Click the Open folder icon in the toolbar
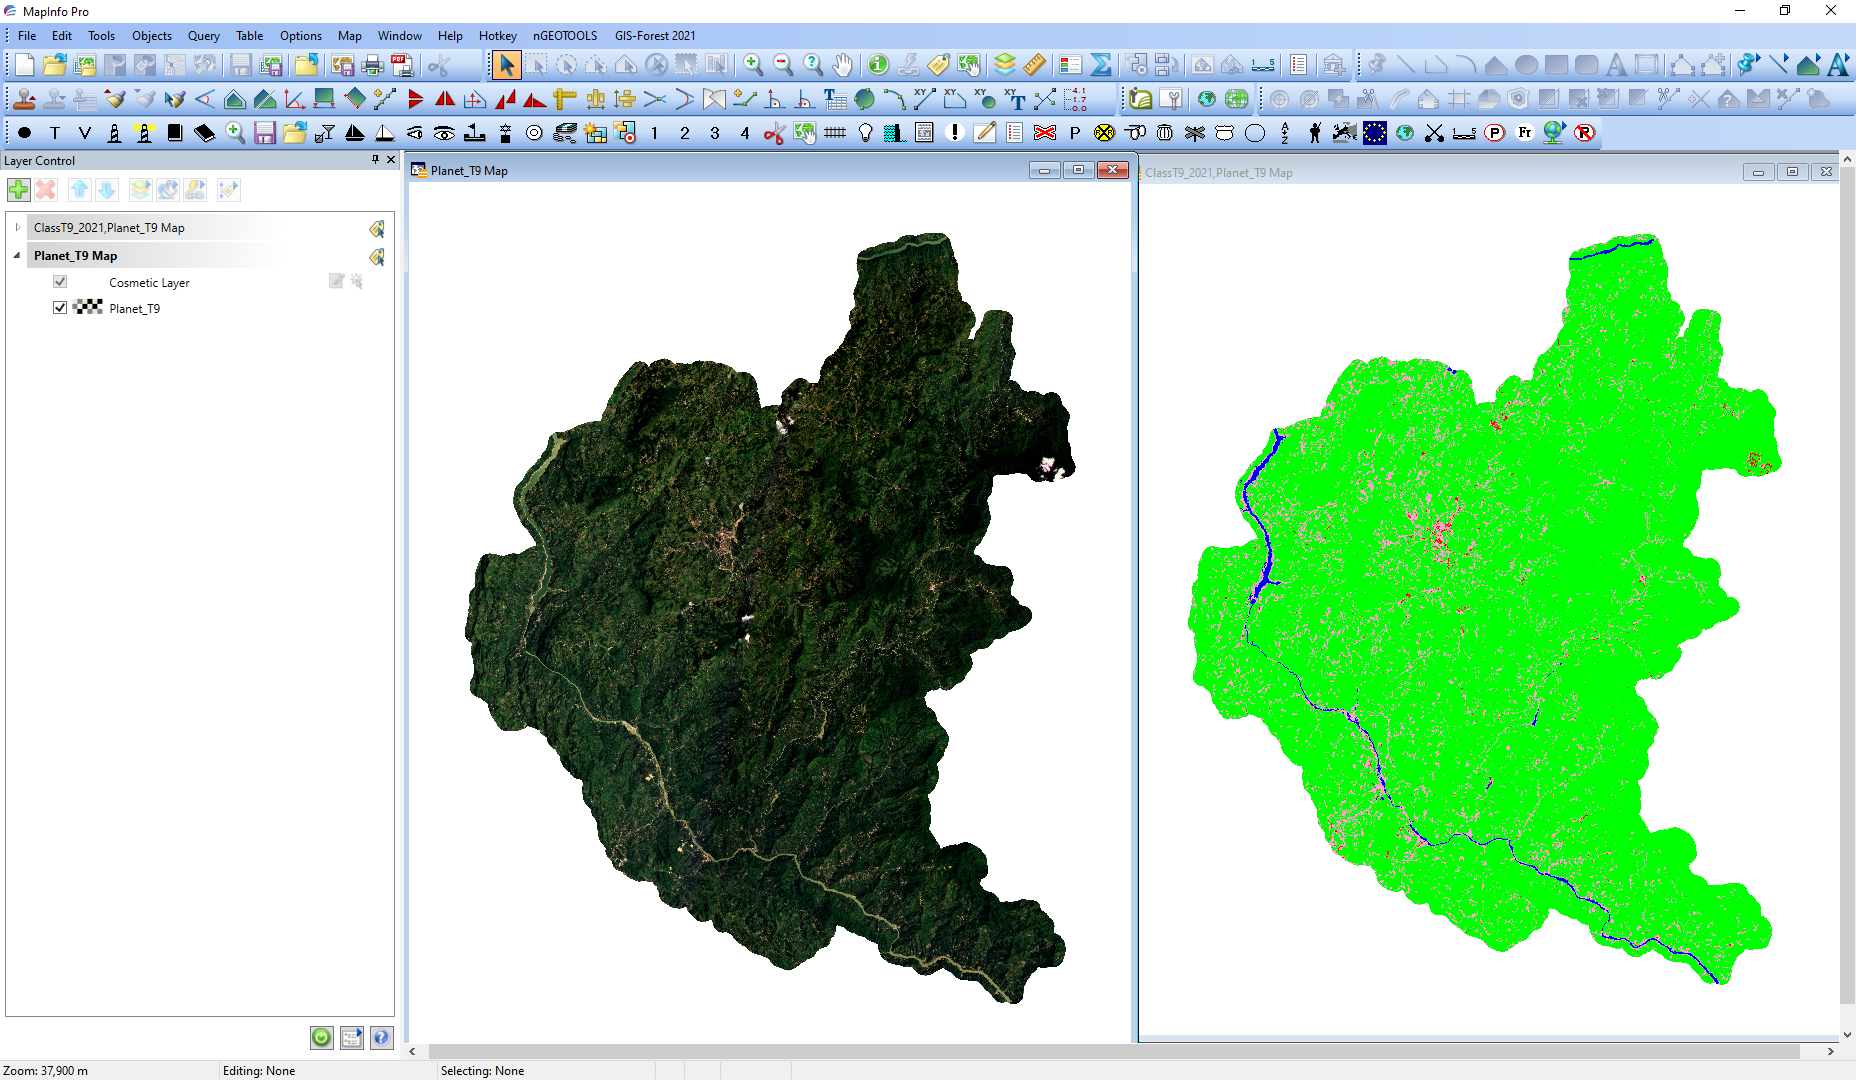Viewport: 1856px width, 1080px height. [x=55, y=65]
